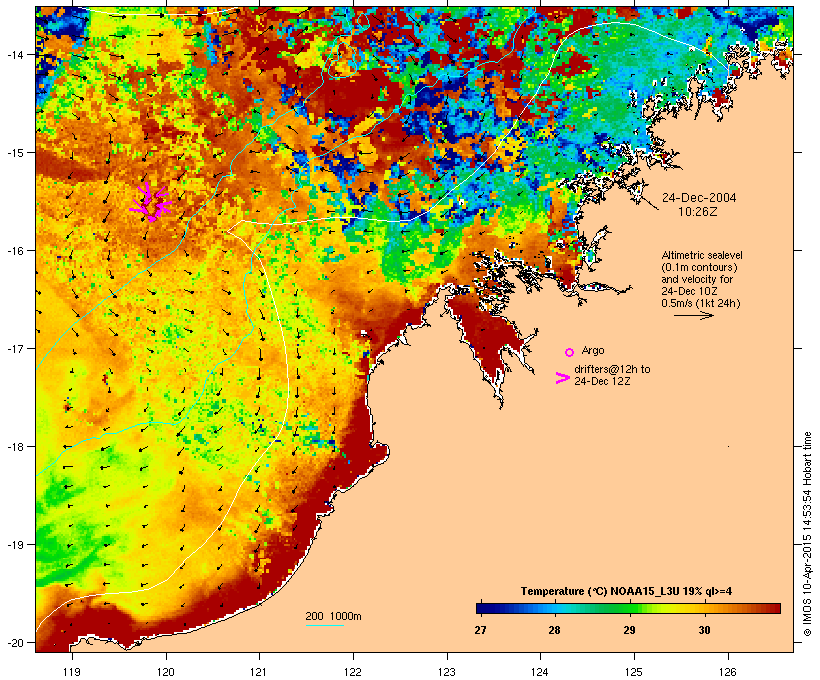Click the longitude label 124
This screenshot has width=820, height=680.
coord(540,672)
